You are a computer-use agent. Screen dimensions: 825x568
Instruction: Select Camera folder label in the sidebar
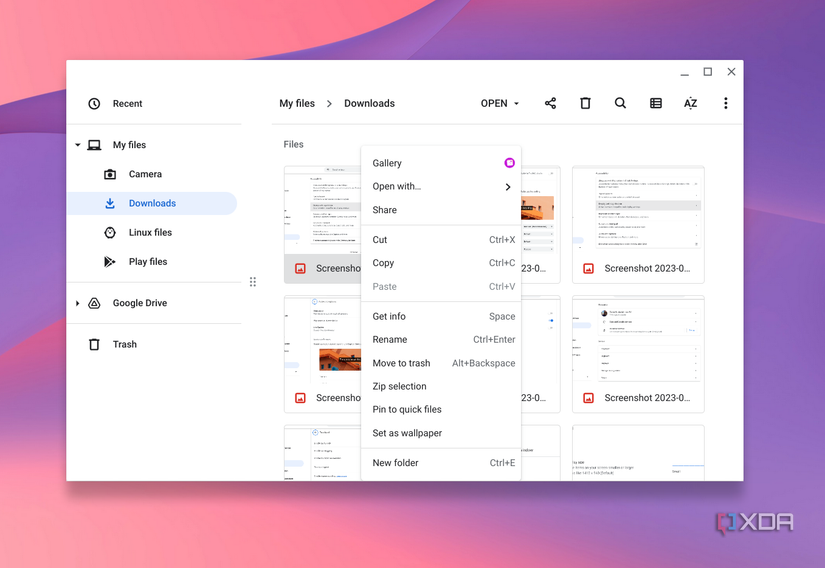[145, 174]
